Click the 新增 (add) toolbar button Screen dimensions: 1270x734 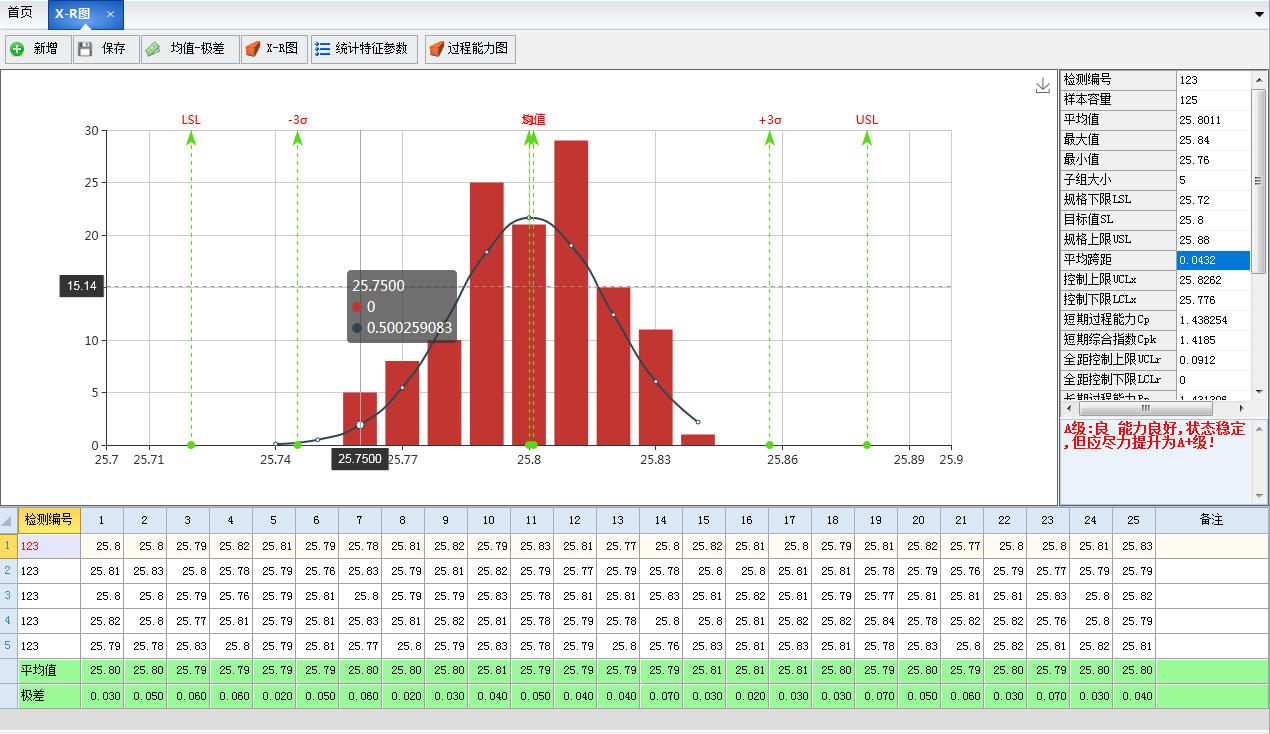coord(38,49)
